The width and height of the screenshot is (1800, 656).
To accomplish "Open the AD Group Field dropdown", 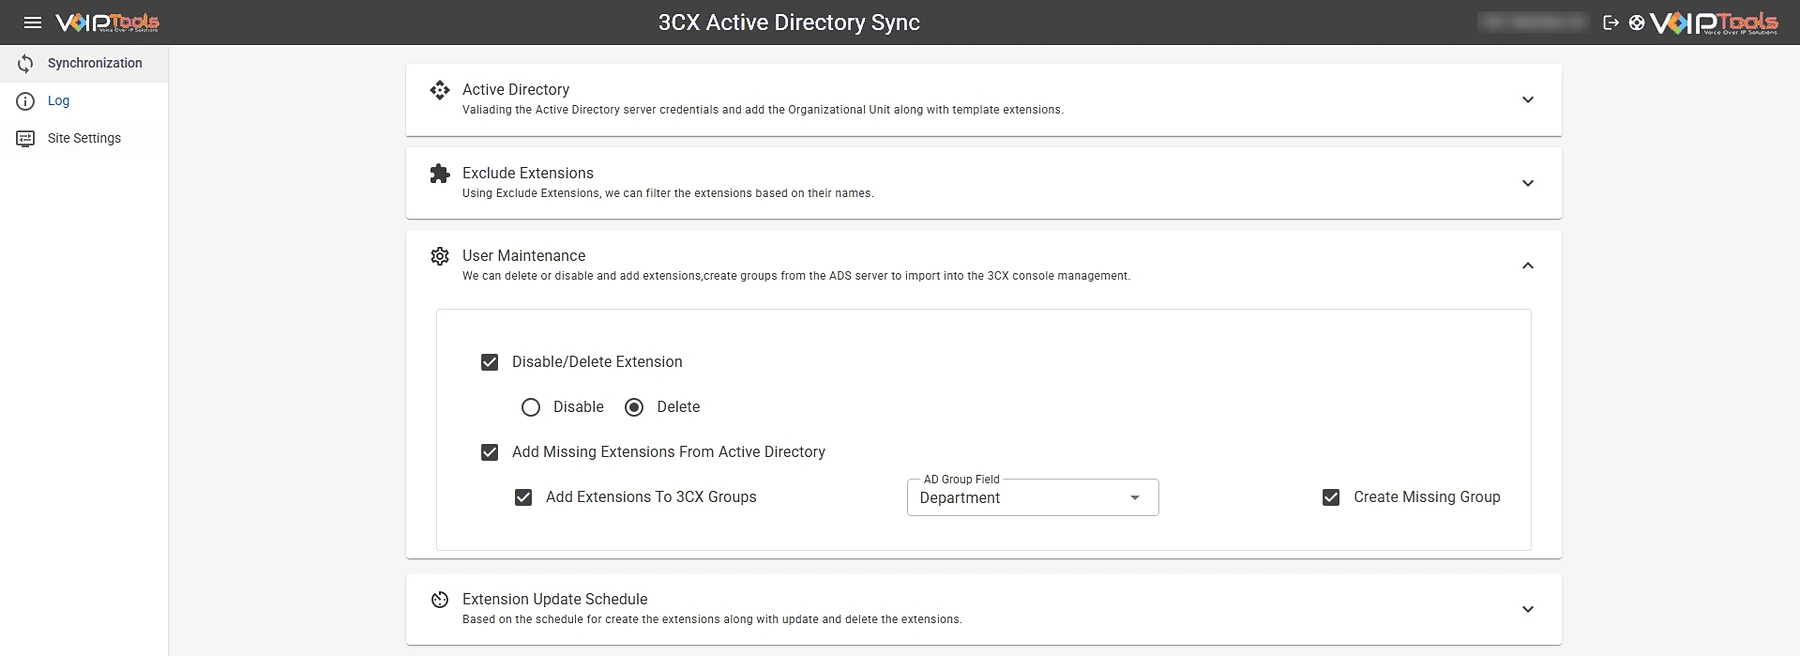I will pos(1033,498).
